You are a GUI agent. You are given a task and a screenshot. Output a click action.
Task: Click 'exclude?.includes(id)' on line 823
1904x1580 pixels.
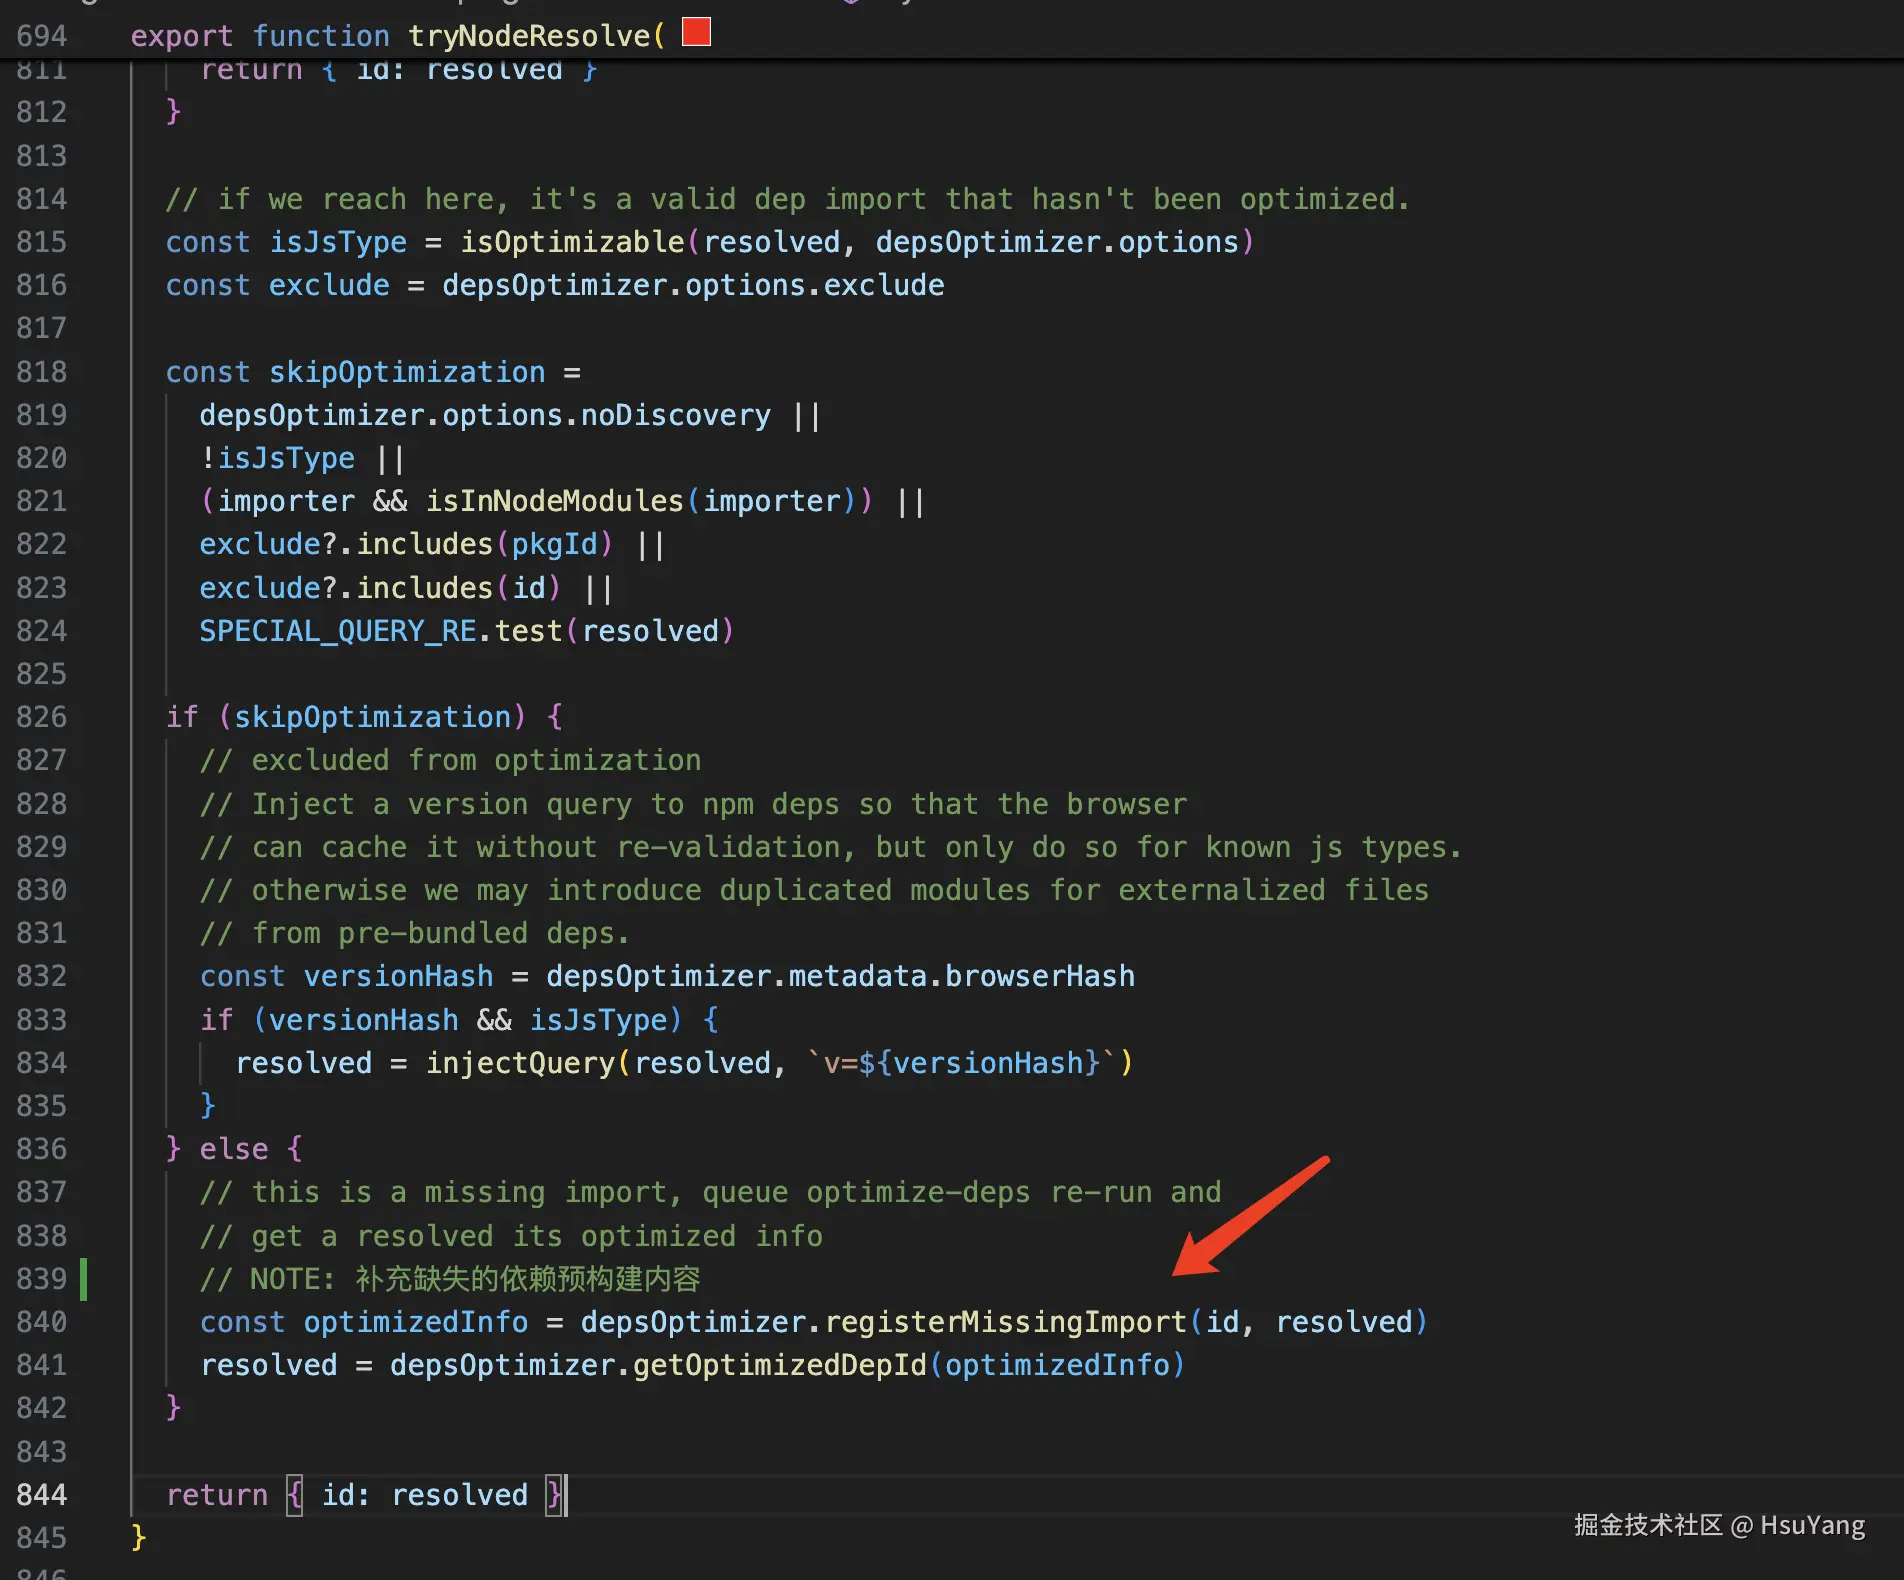coord(380,587)
